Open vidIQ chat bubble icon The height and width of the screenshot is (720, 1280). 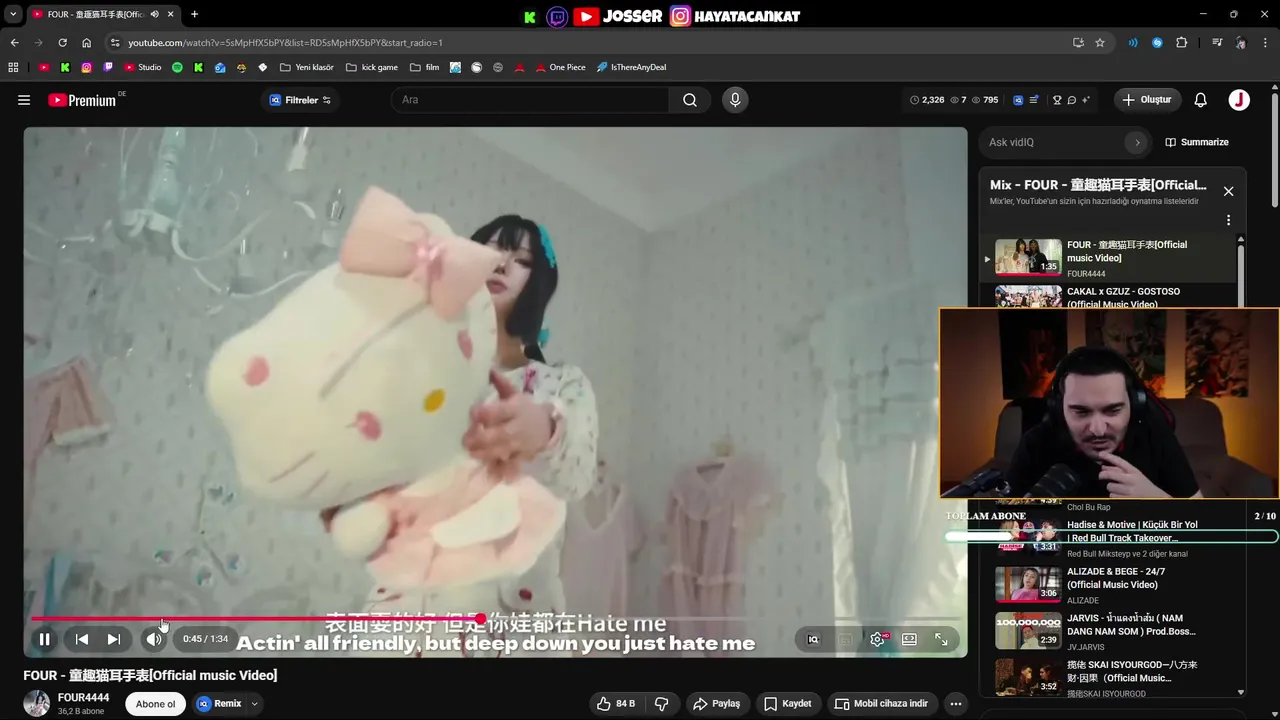pyautogui.click(x=1071, y=100)
